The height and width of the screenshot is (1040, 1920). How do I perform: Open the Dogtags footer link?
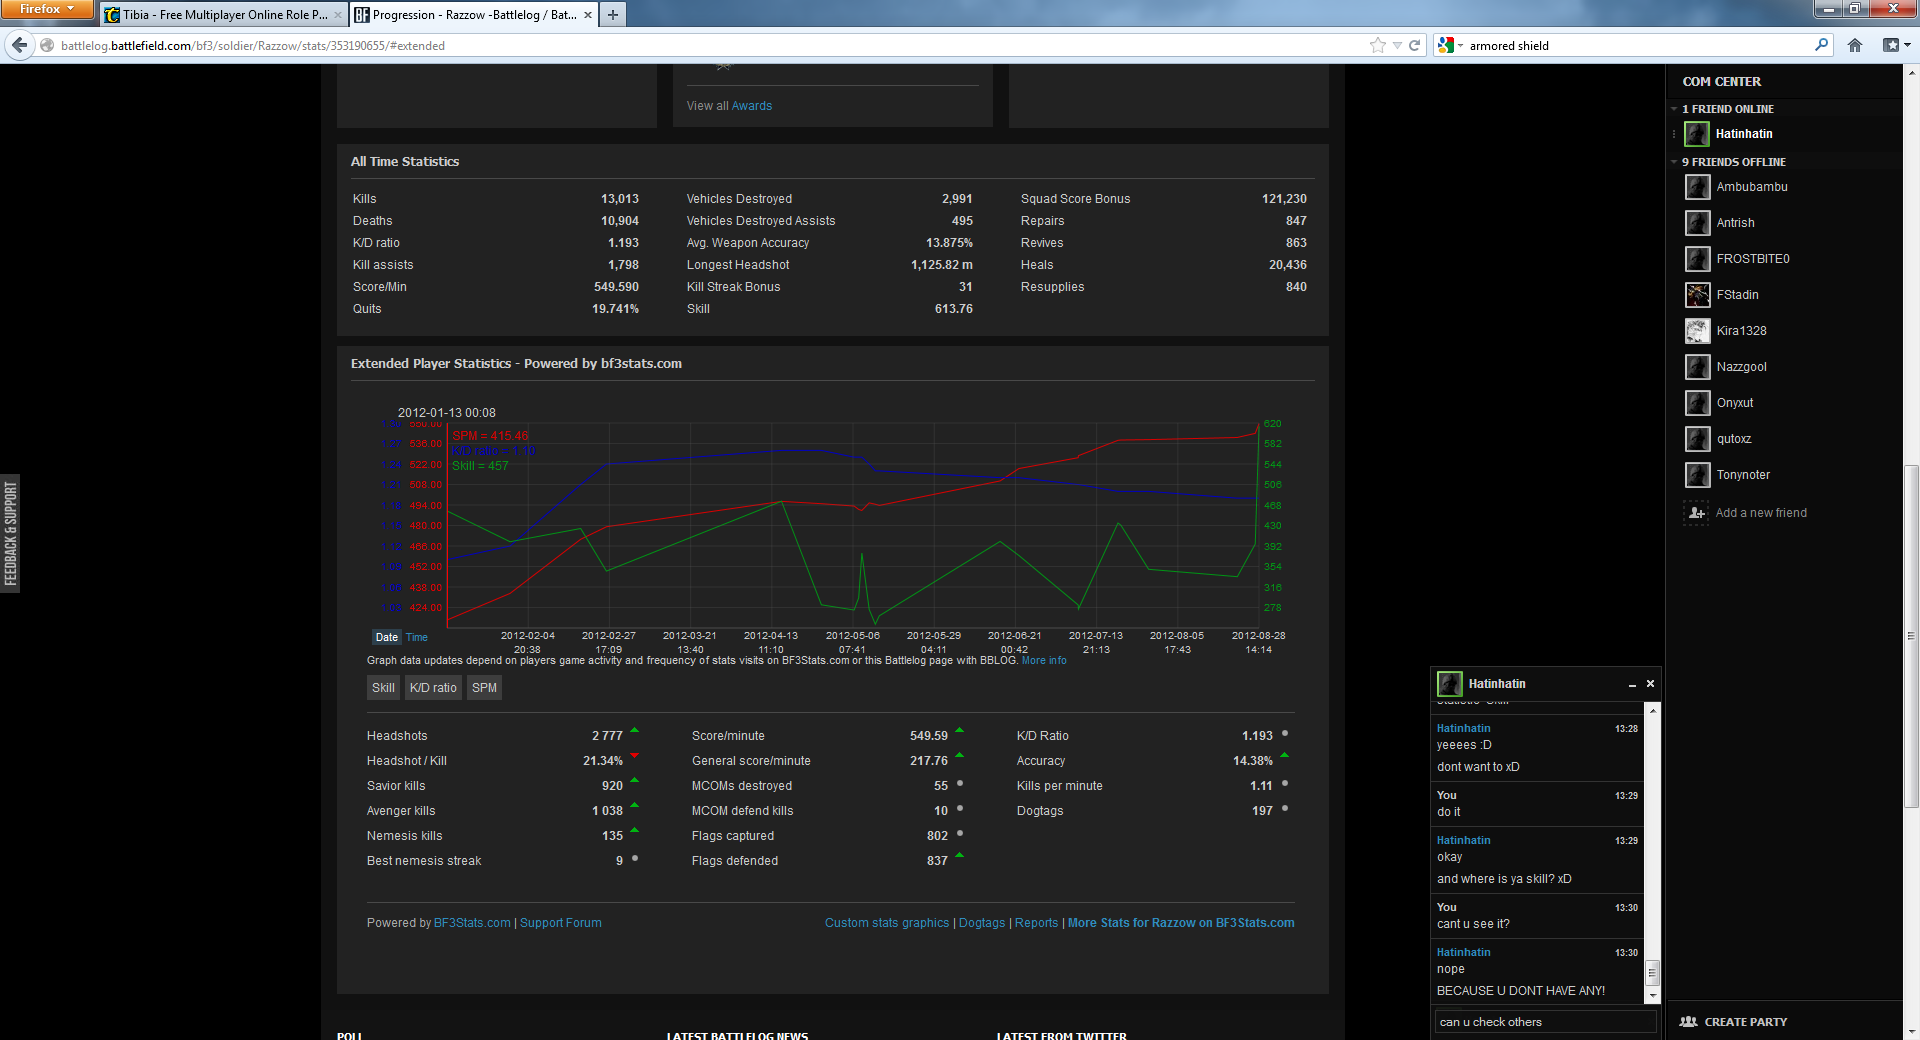pyautogui.click(x=982, y=923)
